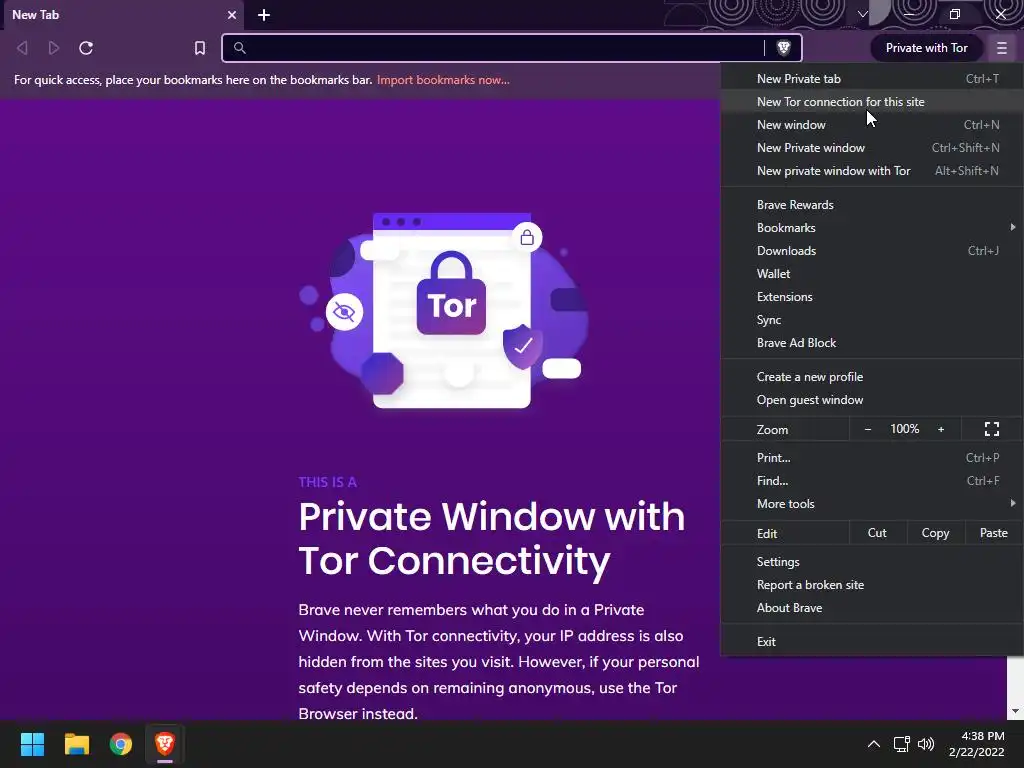Select New Private tab menu item

coord(872,78)
